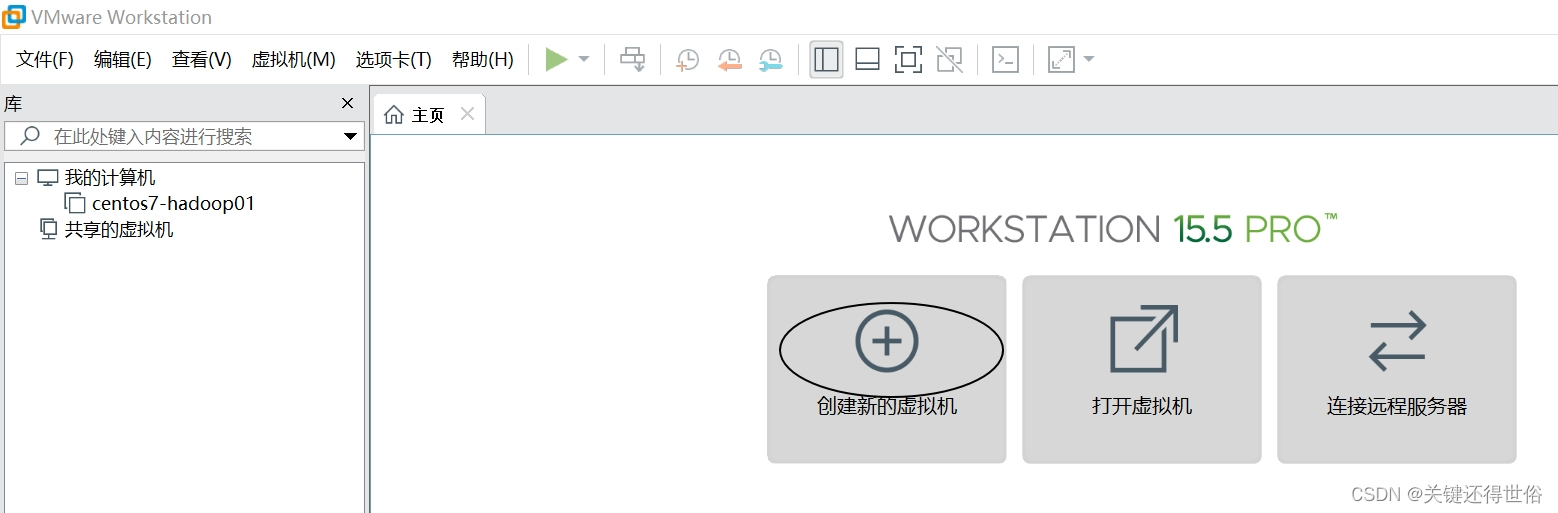Open the 选项卡(T) menu

(x=393, y=60)
